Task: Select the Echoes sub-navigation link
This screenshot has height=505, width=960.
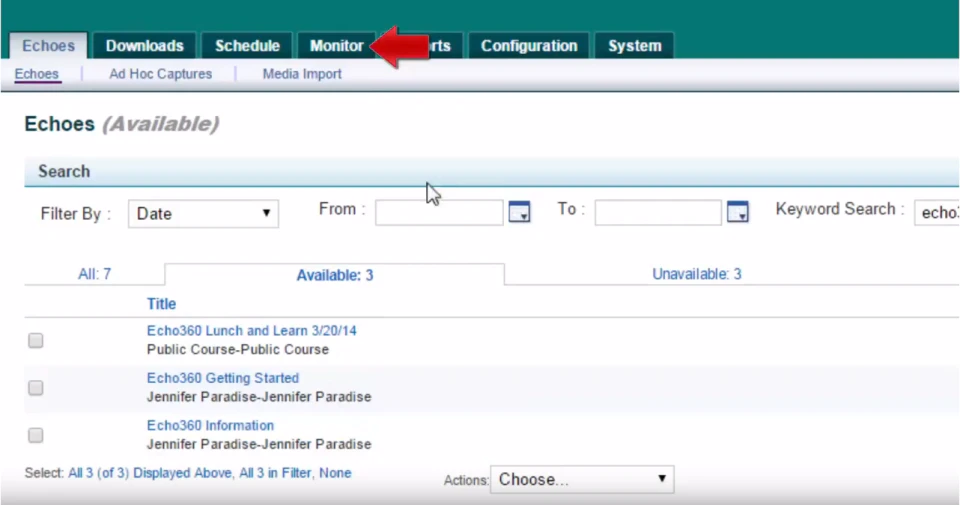Action: 37,74
